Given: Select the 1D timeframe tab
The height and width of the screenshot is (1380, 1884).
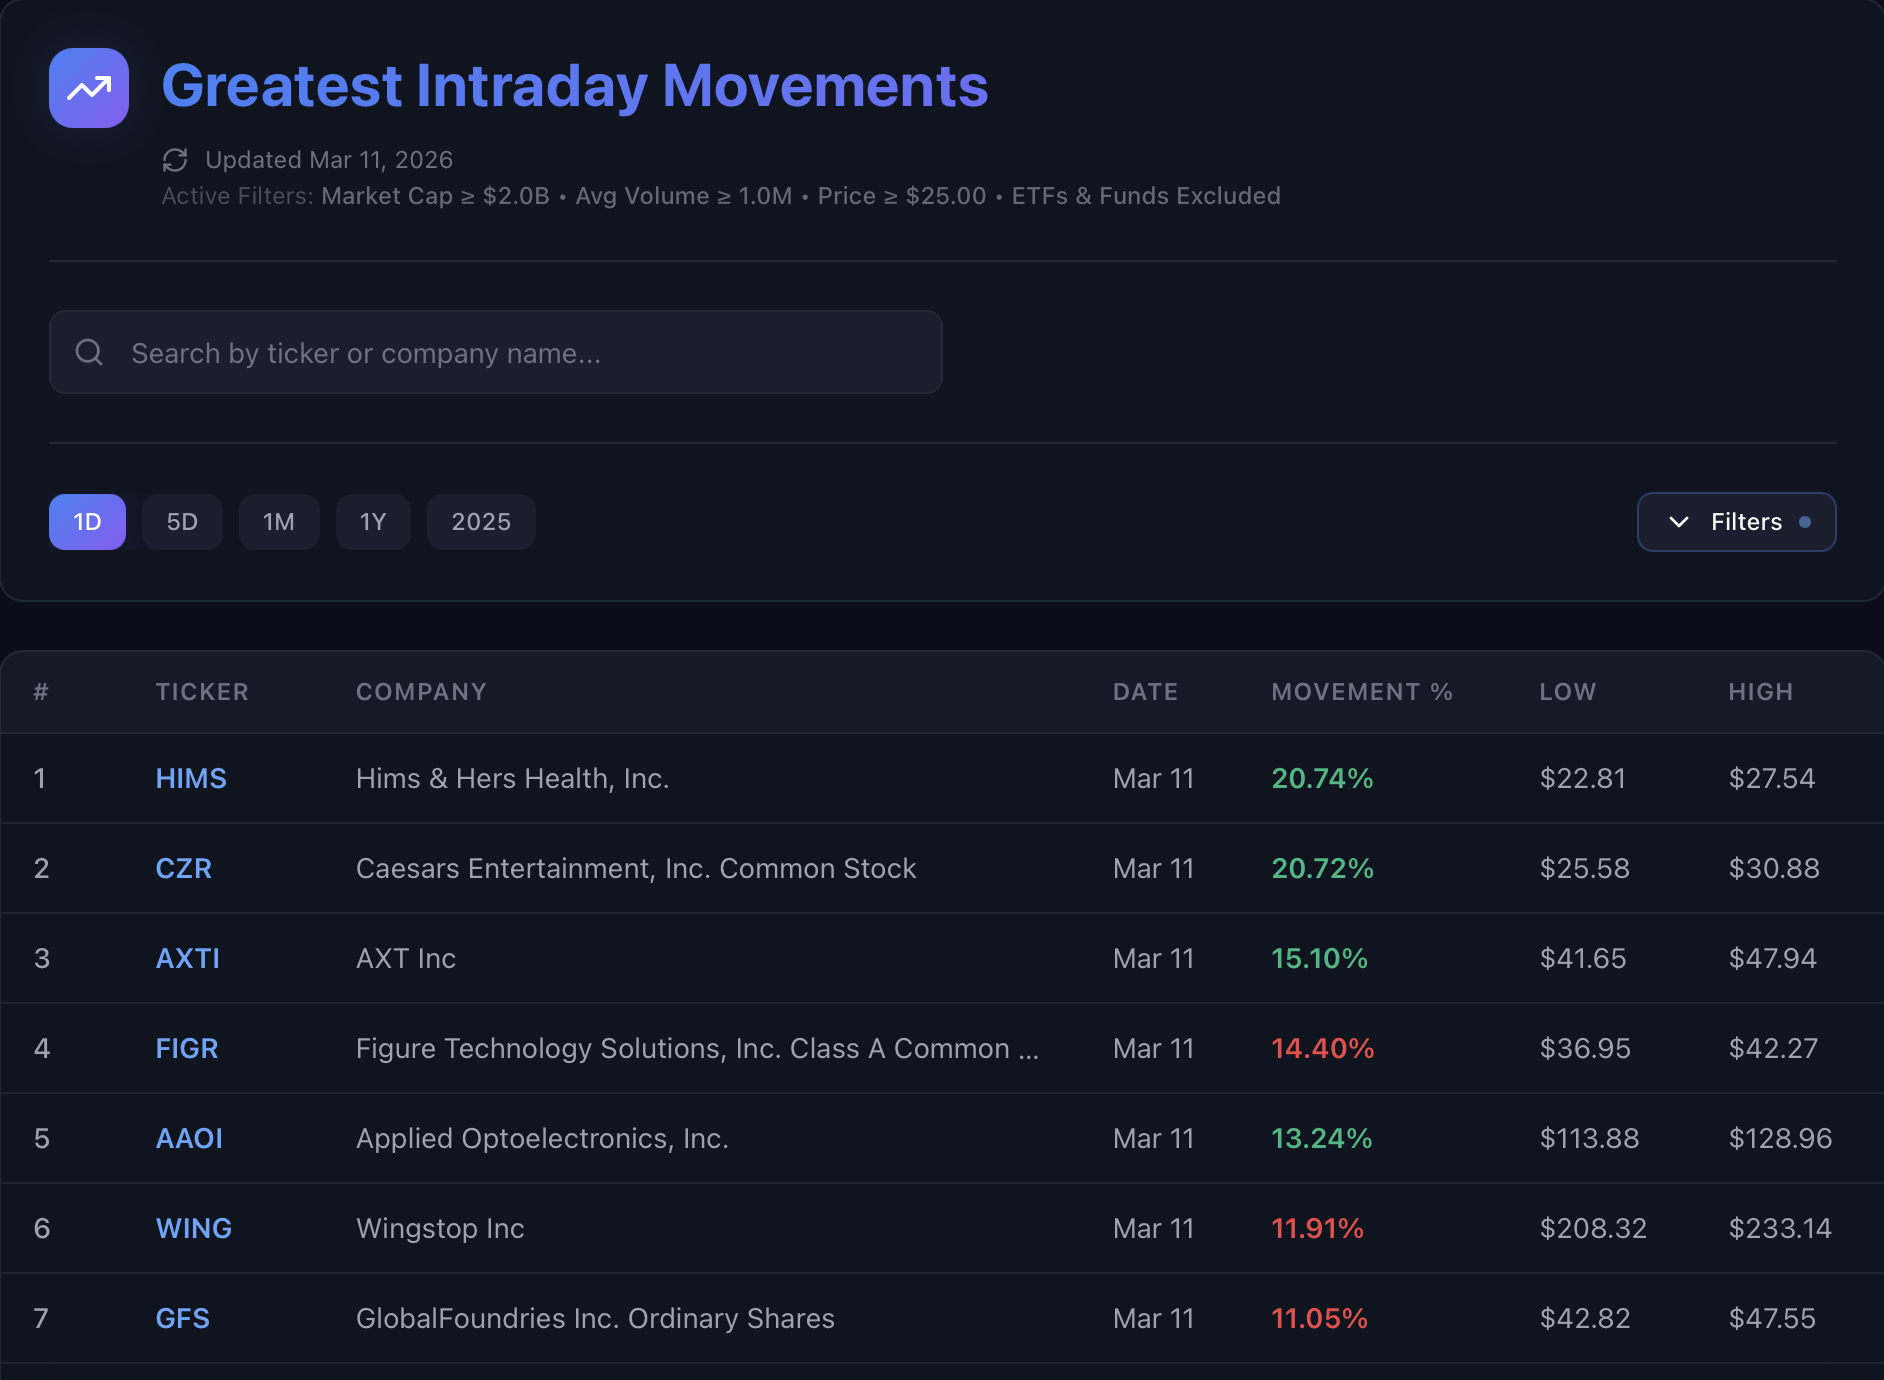Looking at the screenshot, I should tap(87, 522).
